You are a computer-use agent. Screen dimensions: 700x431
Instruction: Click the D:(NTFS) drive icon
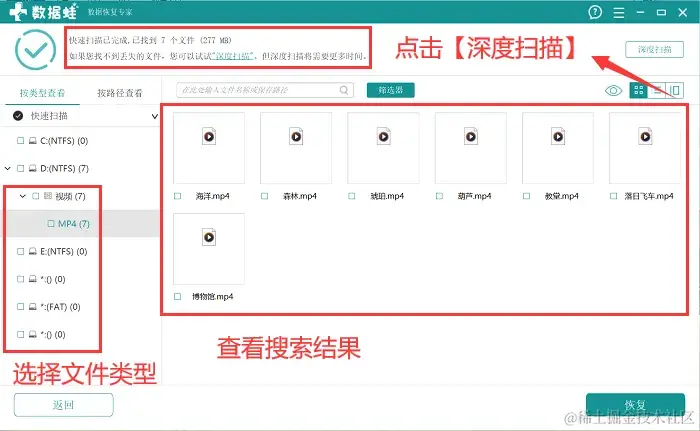[x=33, y=168]
